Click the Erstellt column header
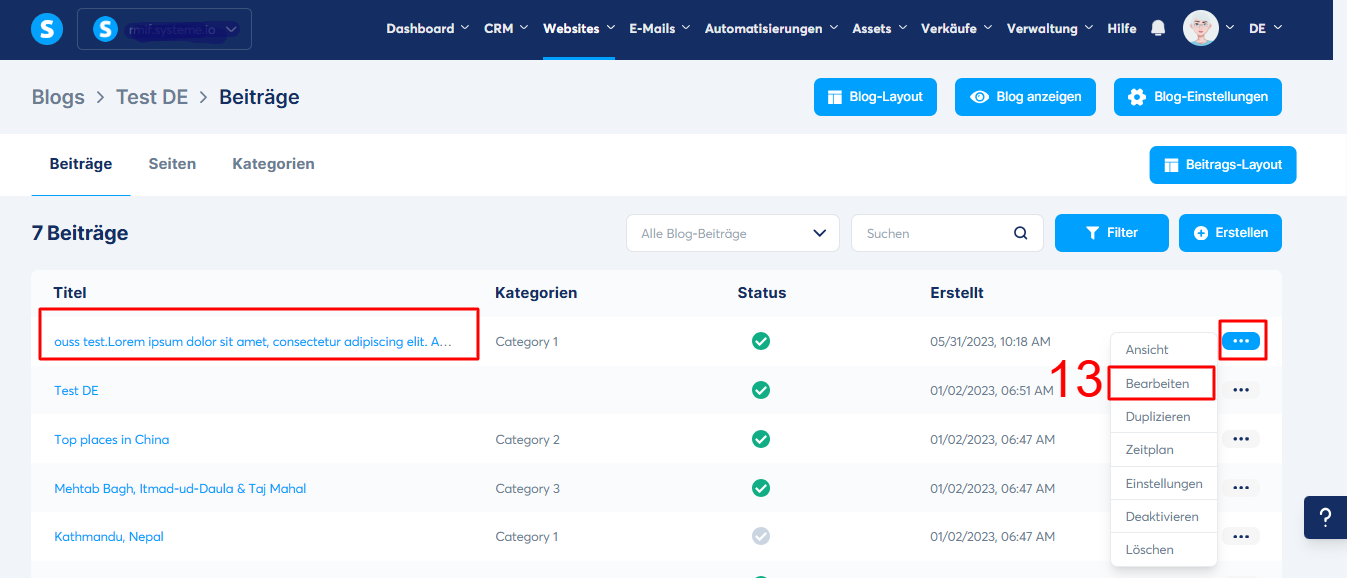Viewport: 1347px width, 578px height. point(957,293)
